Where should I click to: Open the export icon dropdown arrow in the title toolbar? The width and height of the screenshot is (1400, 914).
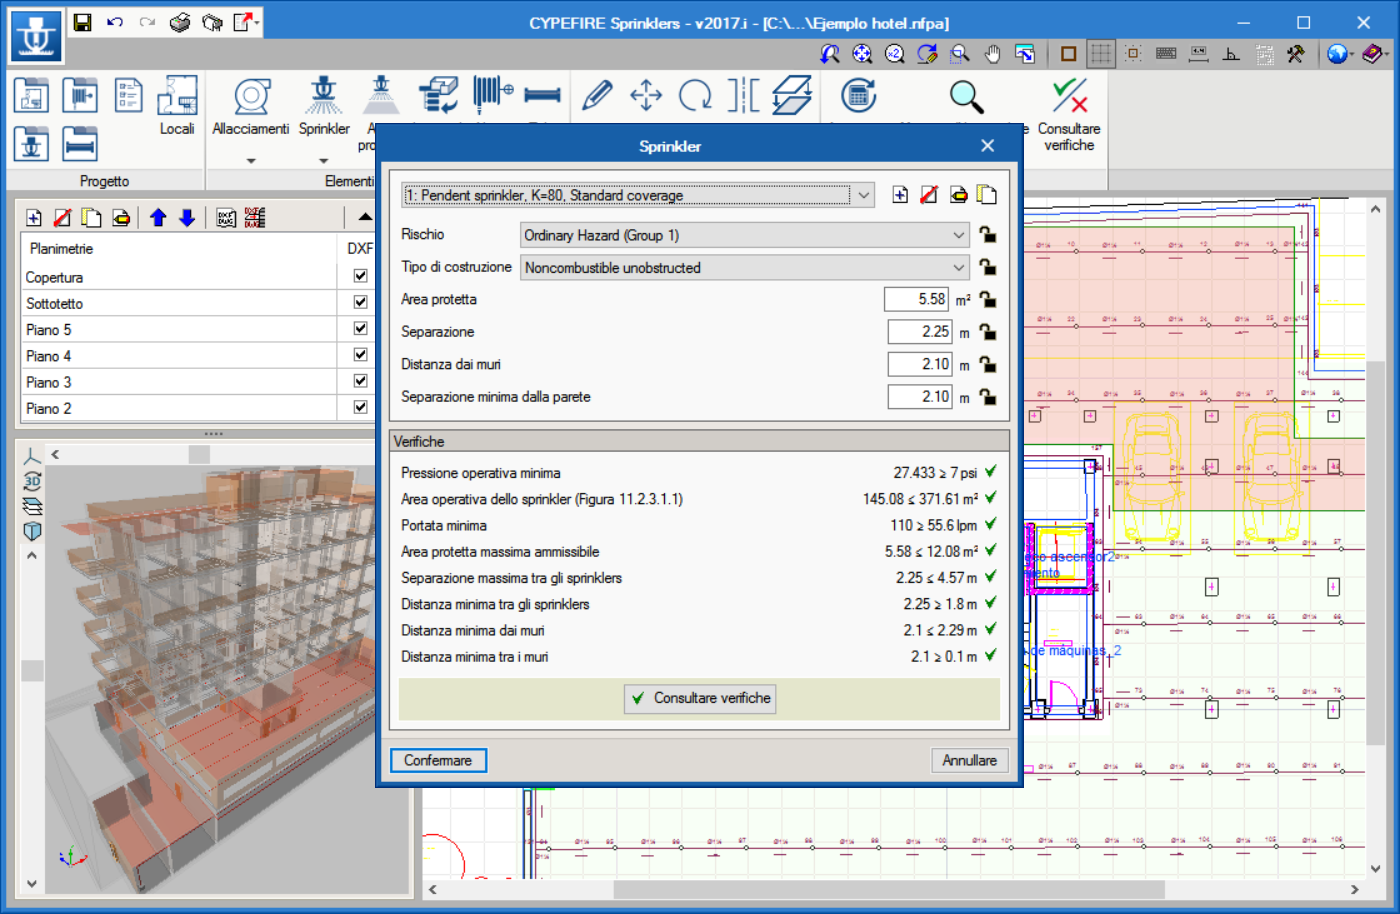(x=257, y=22)
